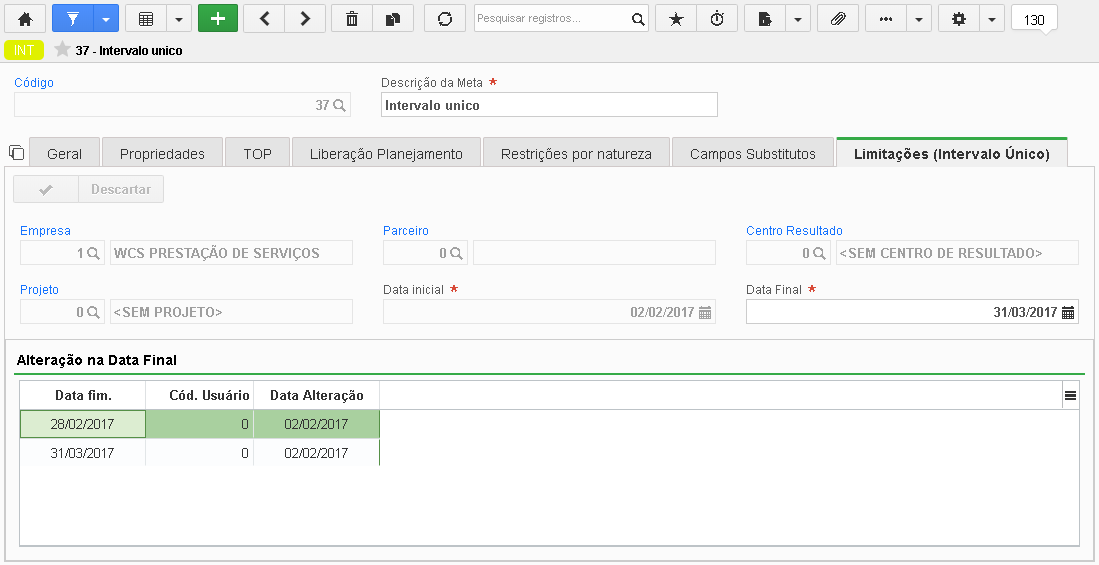The height and width of the screenshot is (565, 1099).
Task: Click the Descartar button
Action: coord(121,189)
